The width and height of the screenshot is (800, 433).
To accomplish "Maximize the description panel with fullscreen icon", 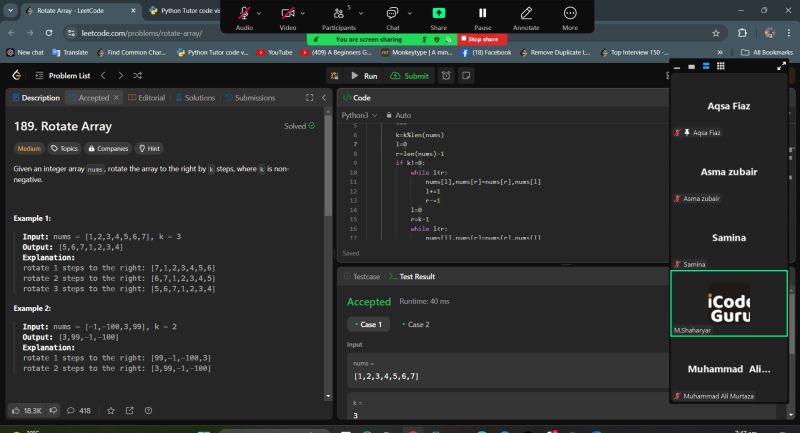I will coord(309,98).
